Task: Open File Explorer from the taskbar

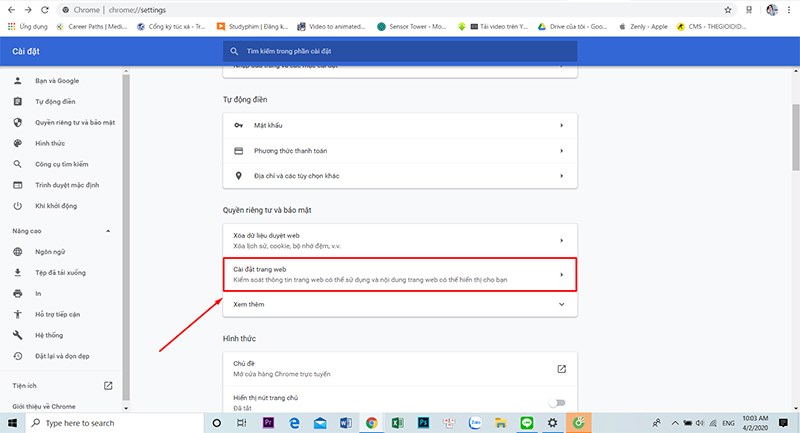Action: point(501,422)
